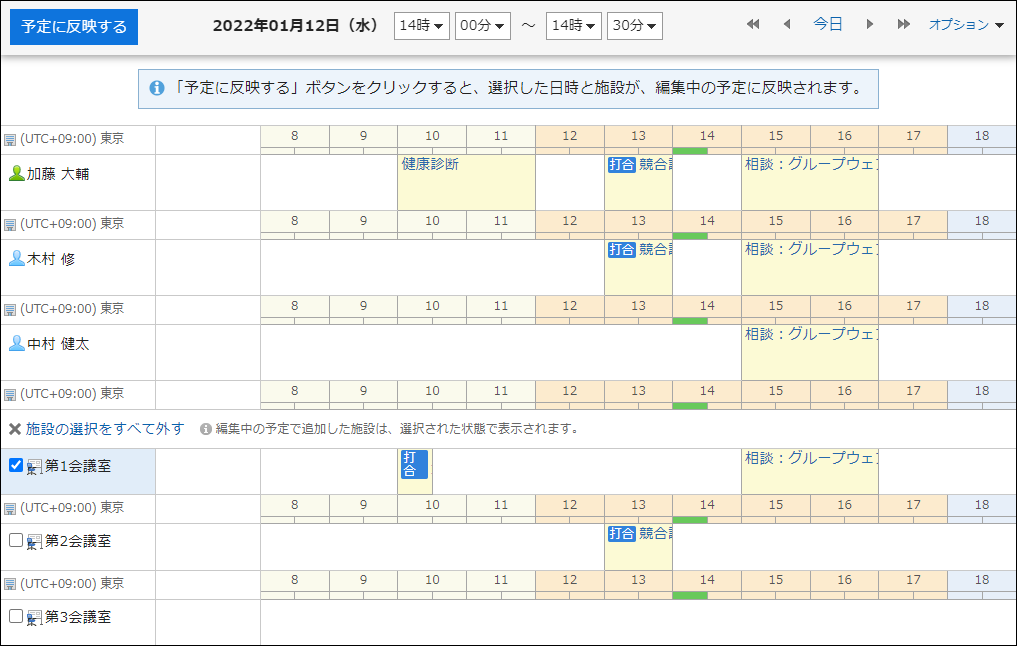This screenshot has height=646, width=1017.
Task: Click the date 2022年01月12日（水）
Action: coord(297,25)
